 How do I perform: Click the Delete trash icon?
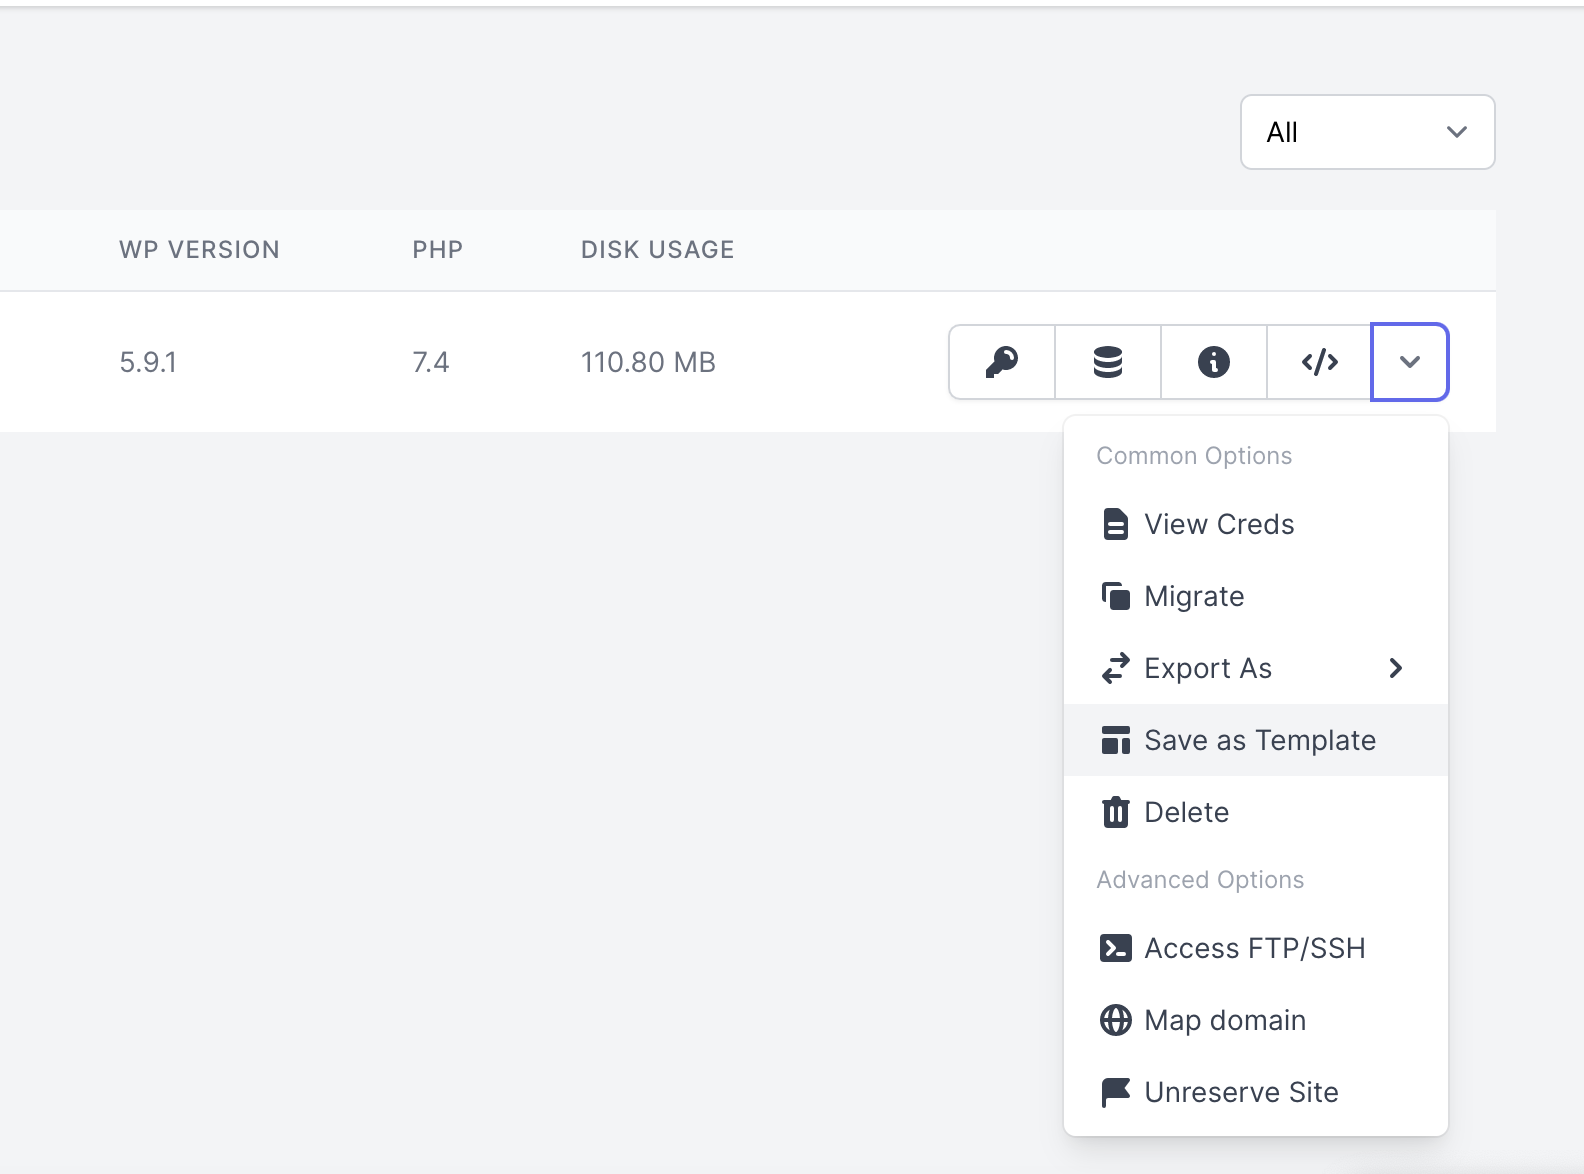click(x=1115, y=812)
